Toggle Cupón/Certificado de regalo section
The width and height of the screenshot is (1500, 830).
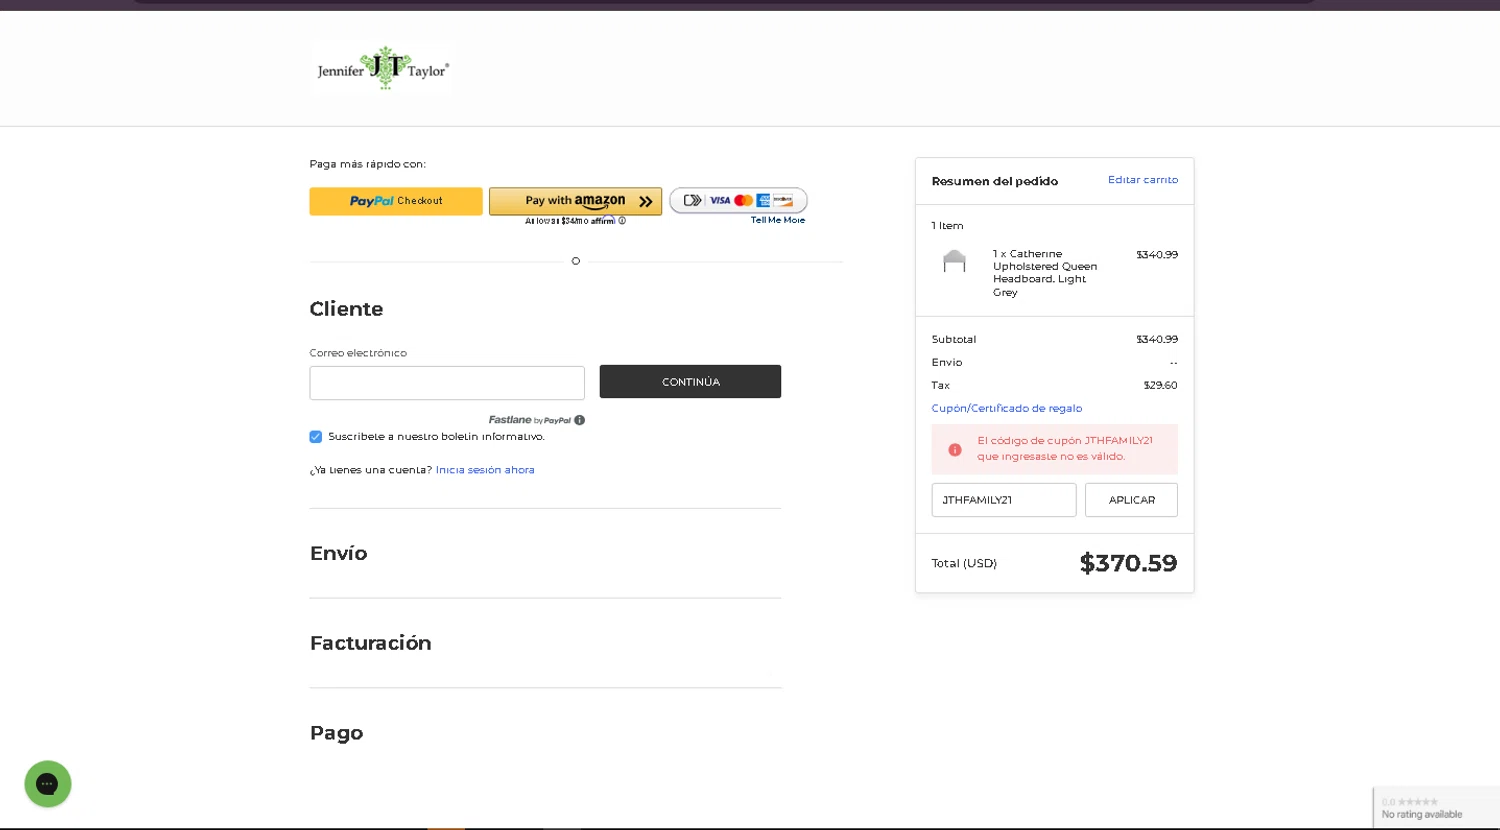(1007, 408)
